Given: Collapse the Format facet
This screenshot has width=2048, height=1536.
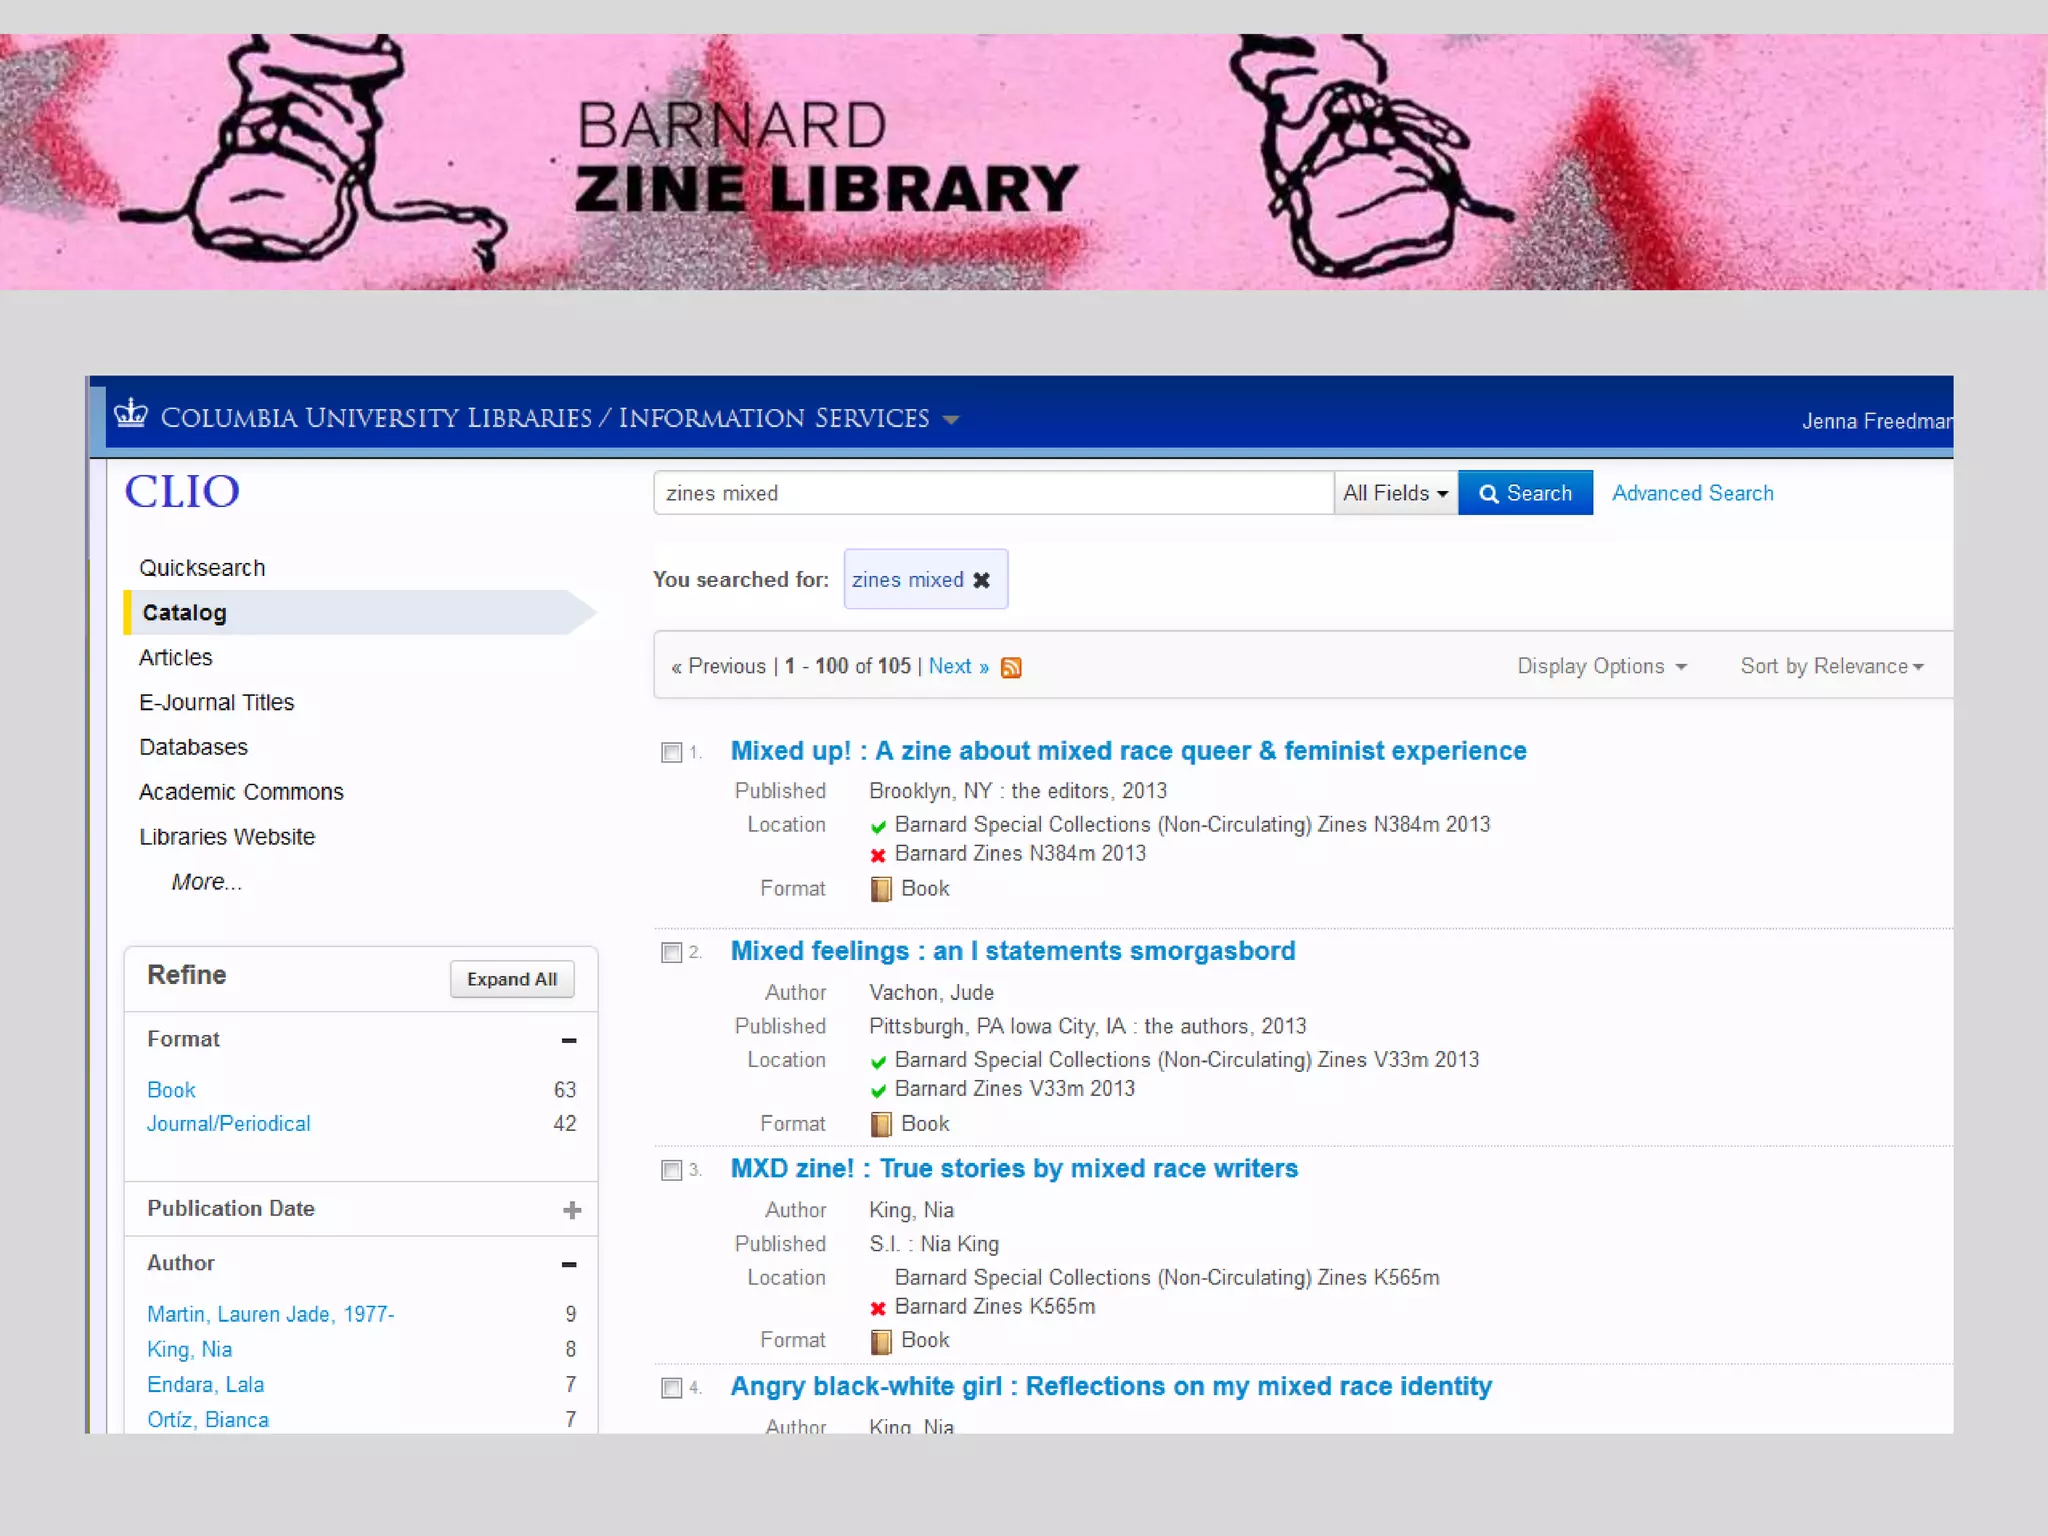Looking at the screenshot, I should 569,1040.
